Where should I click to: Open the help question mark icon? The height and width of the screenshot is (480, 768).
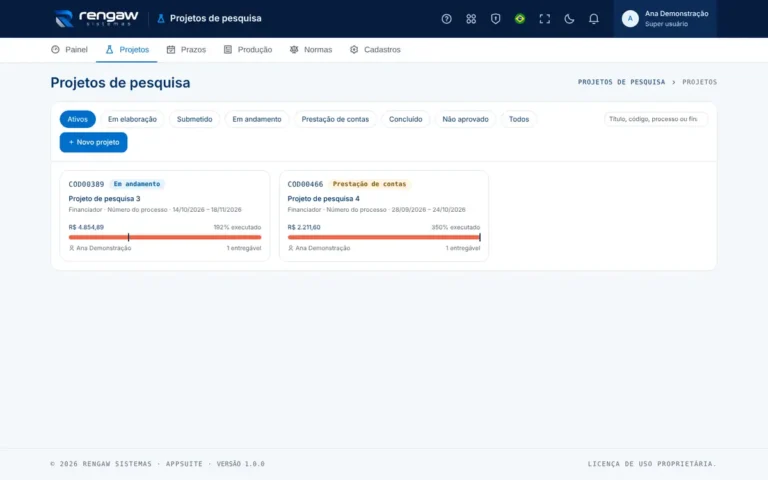point(446,19)
